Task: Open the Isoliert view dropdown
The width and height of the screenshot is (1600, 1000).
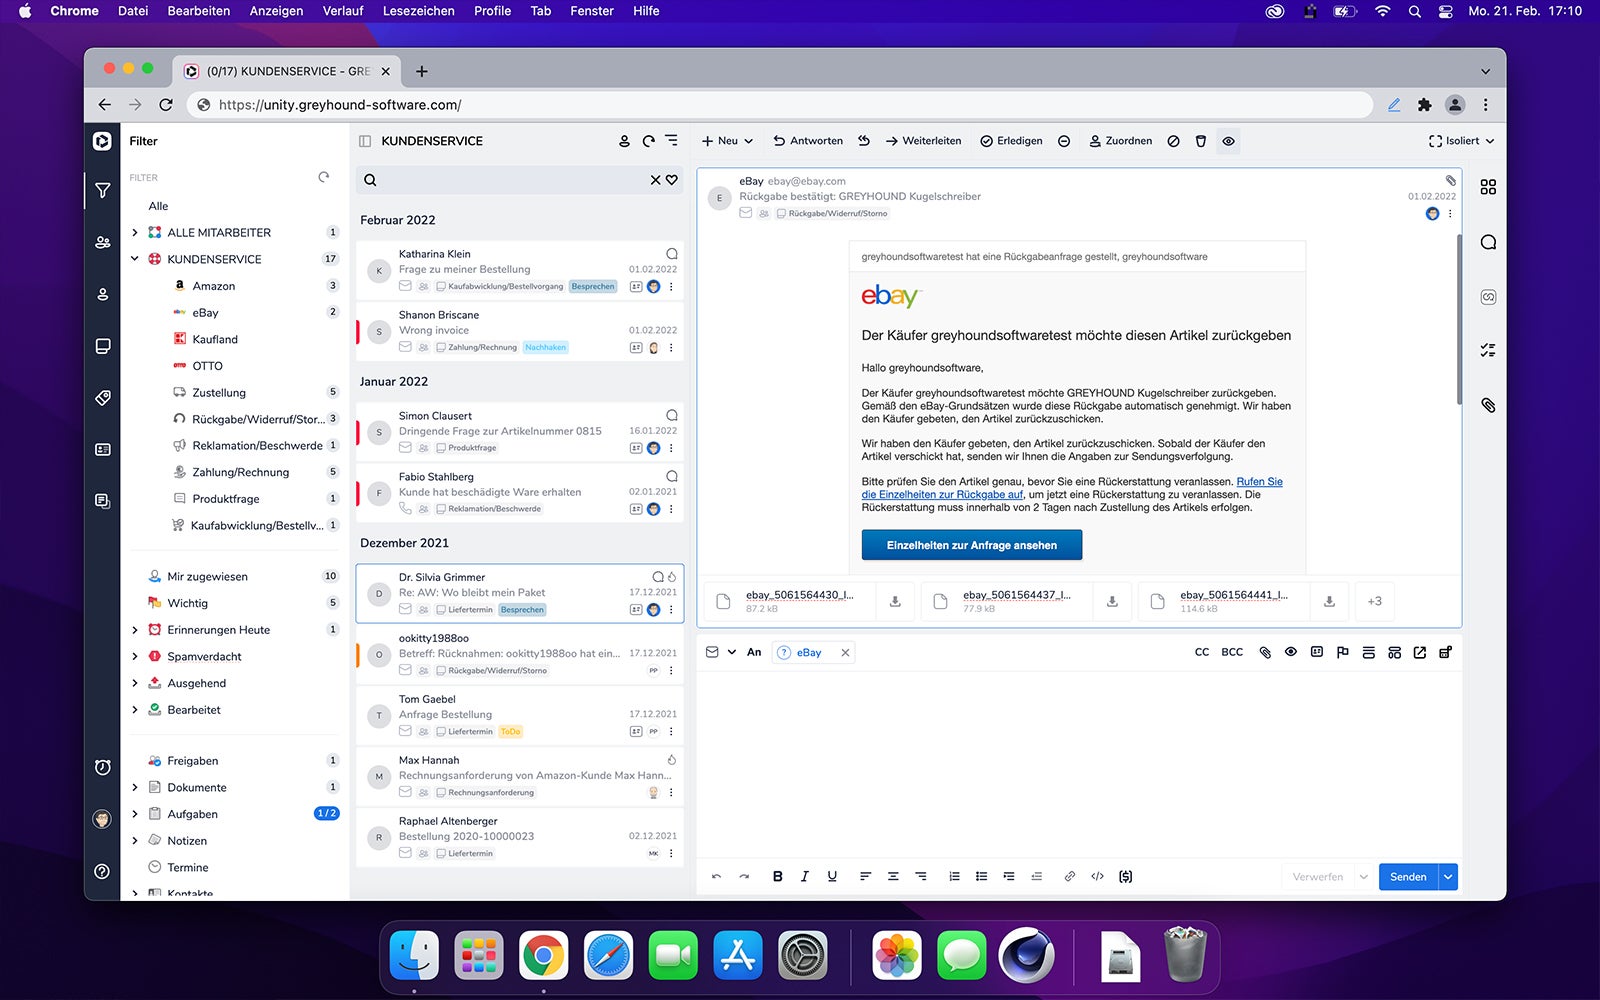Action: (x=1461, y=141)
